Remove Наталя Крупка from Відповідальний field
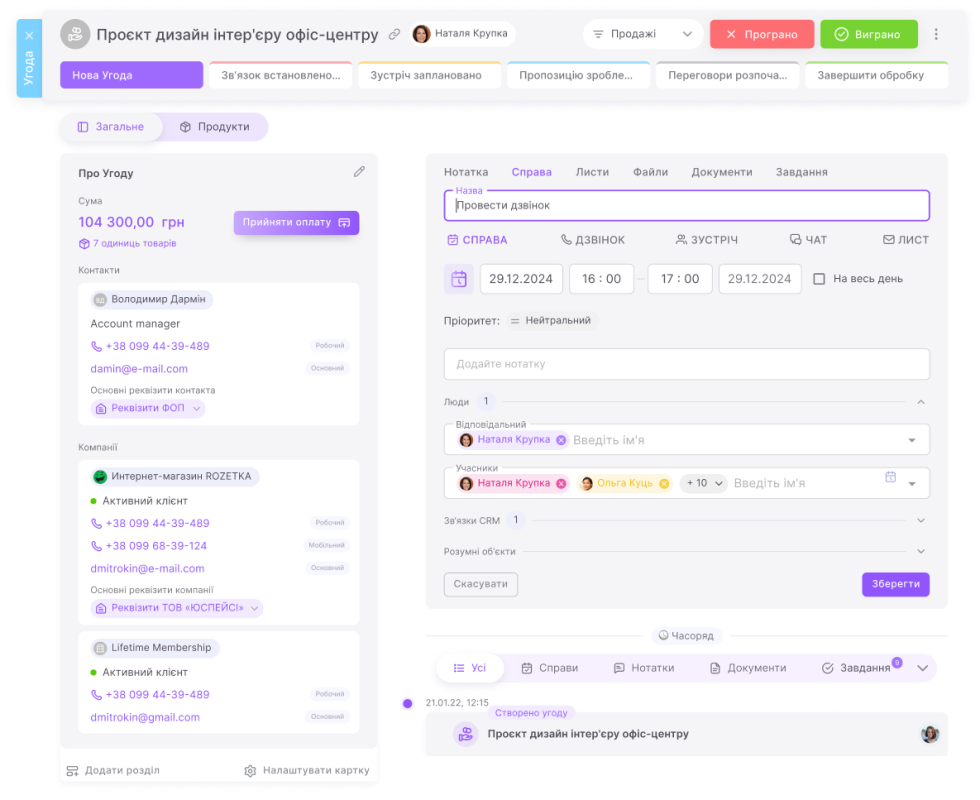 561,440
